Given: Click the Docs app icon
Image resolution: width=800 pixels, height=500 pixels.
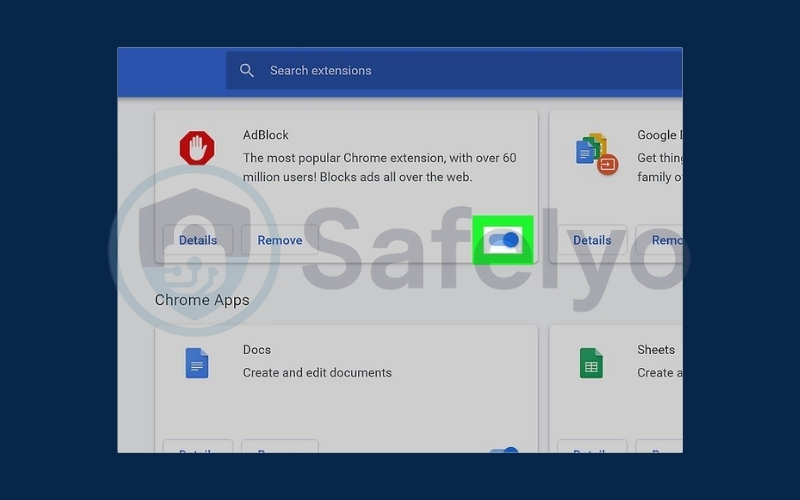Looking at the screenshot, I should pyautogui.click(x=197, y=363).
